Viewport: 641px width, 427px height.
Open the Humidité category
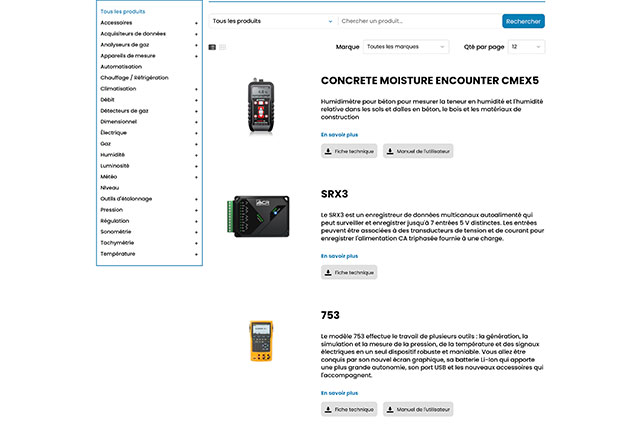tap(113, 155)
